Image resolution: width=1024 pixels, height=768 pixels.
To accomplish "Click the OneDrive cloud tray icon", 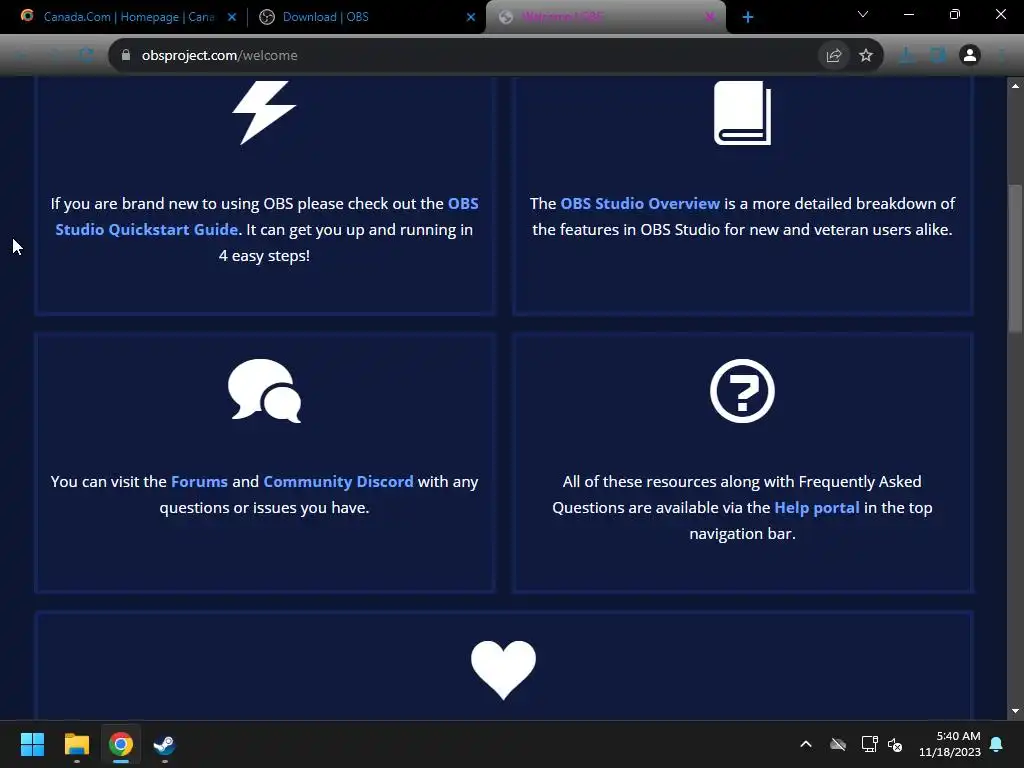I will click(838, 744).
